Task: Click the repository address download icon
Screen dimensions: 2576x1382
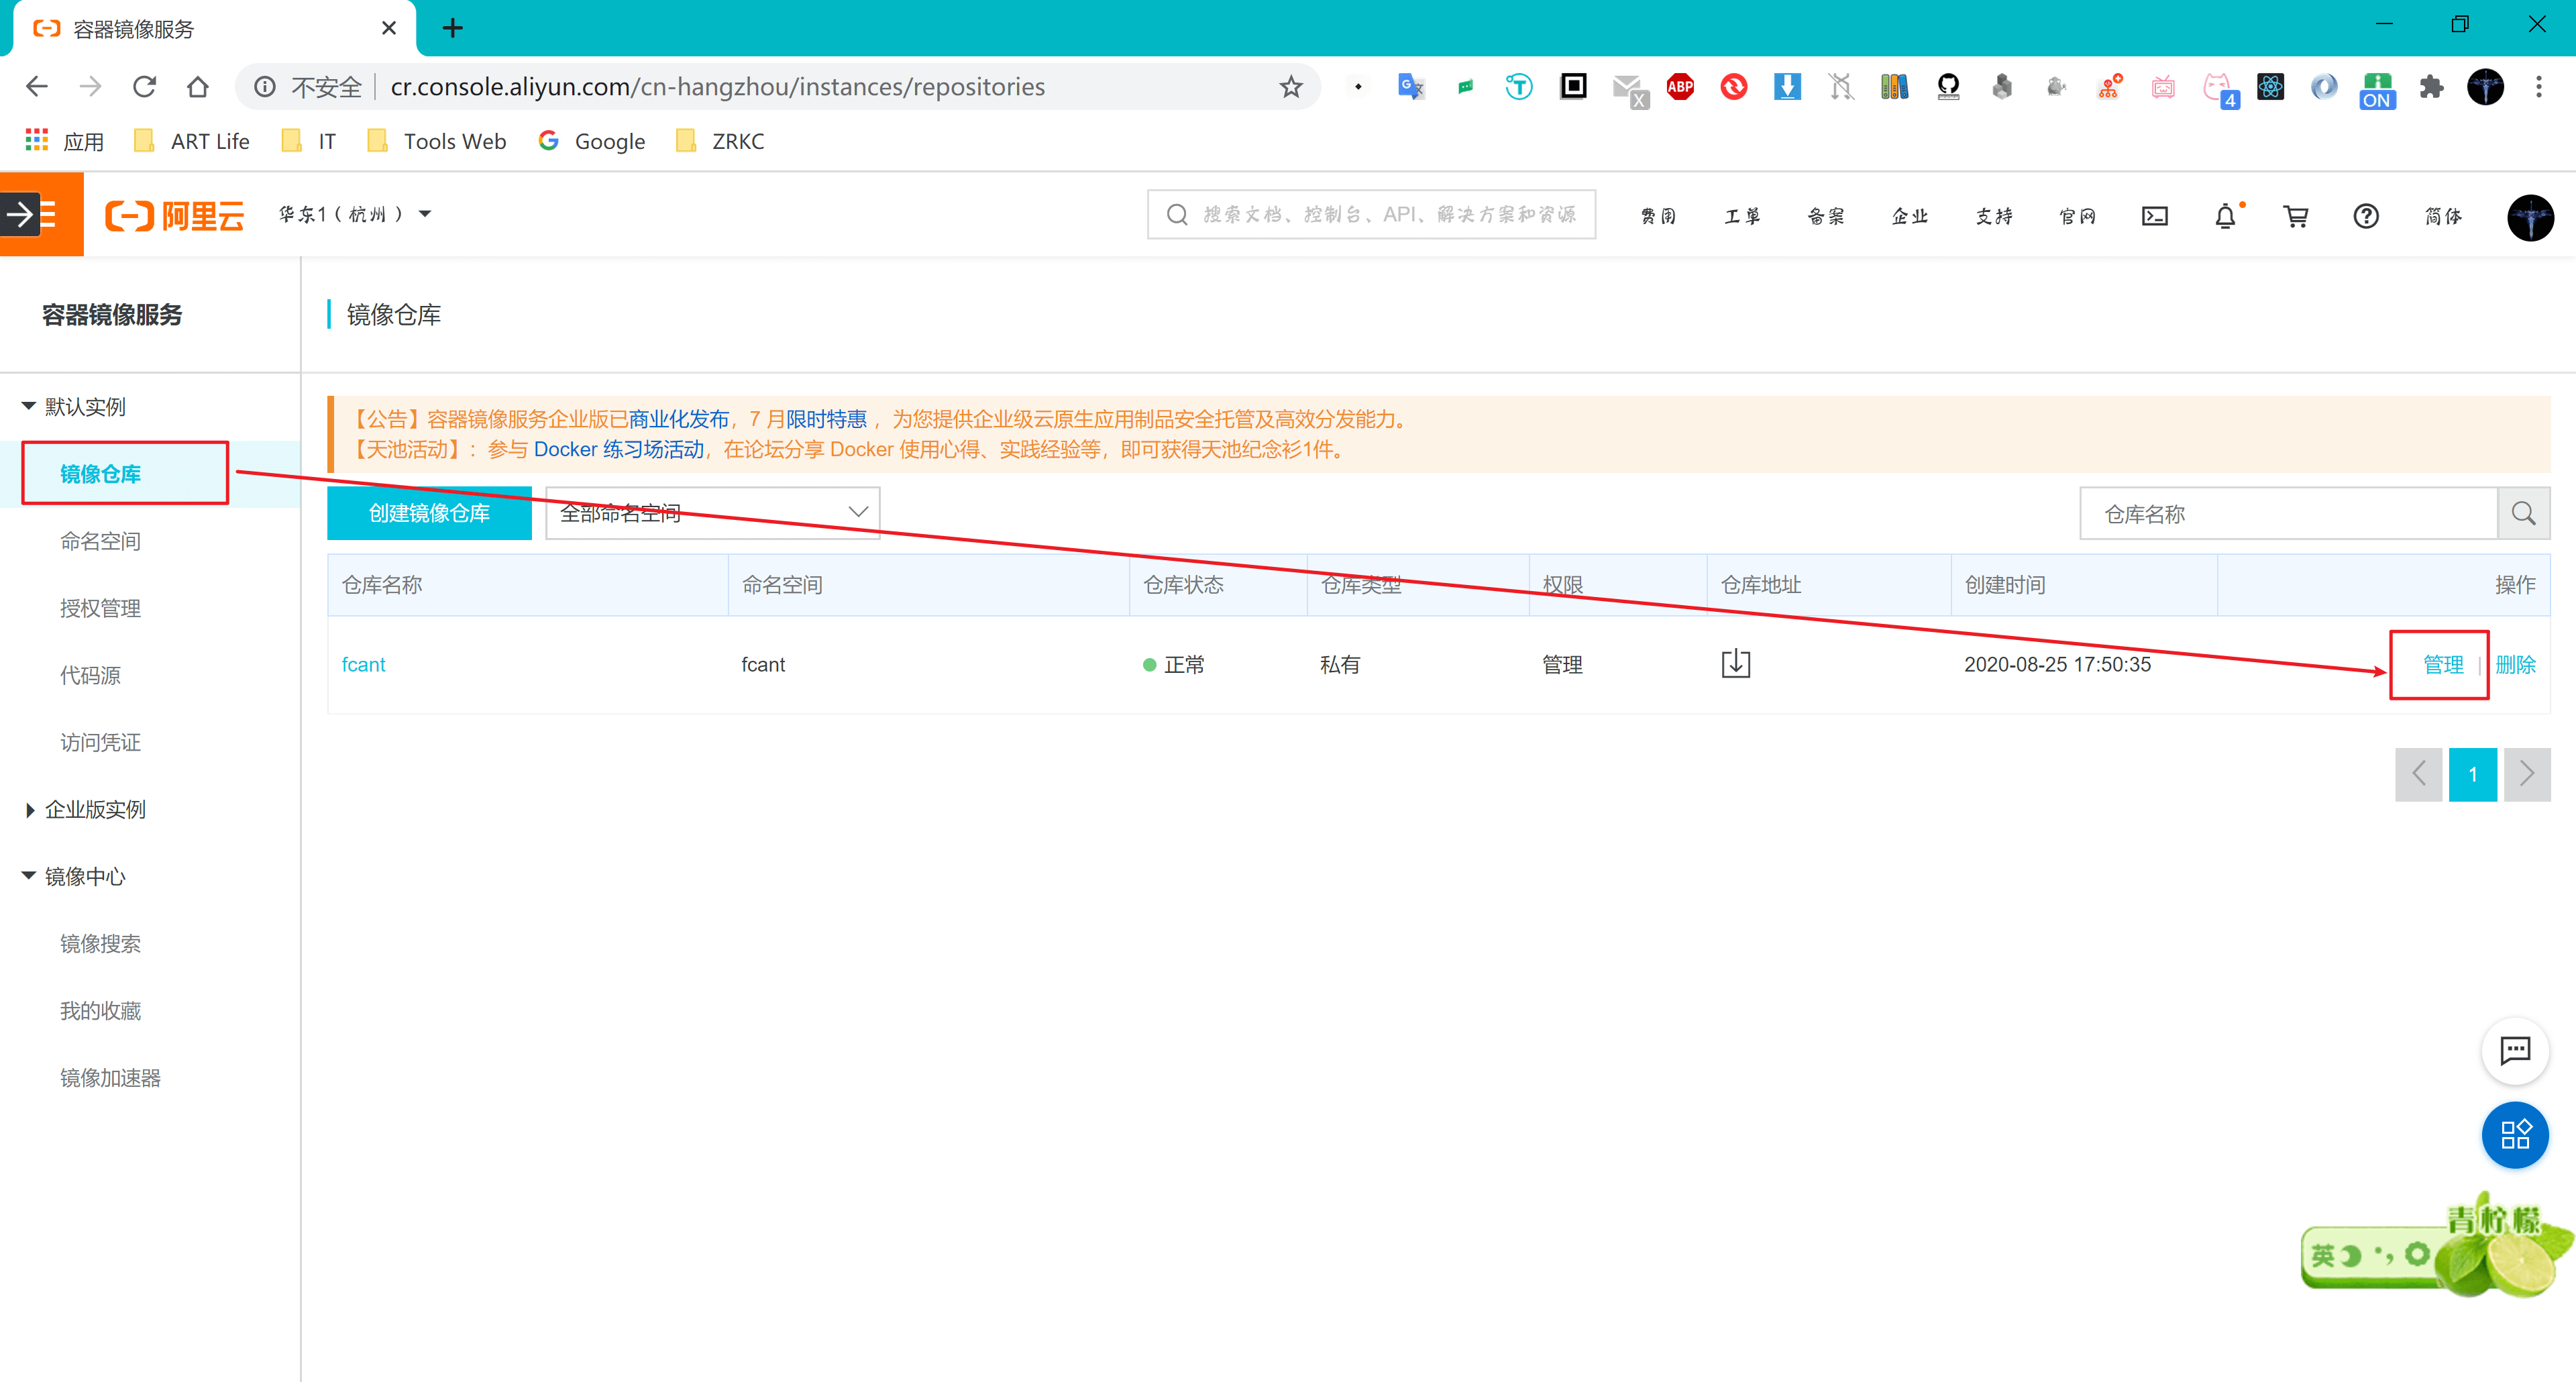Action: (x=1735, y=664)
